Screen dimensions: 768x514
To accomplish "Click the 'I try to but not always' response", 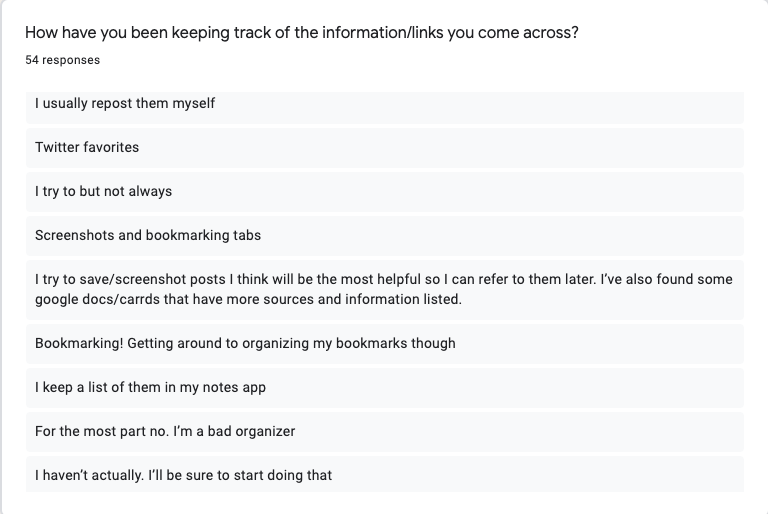I will point(384,192).
